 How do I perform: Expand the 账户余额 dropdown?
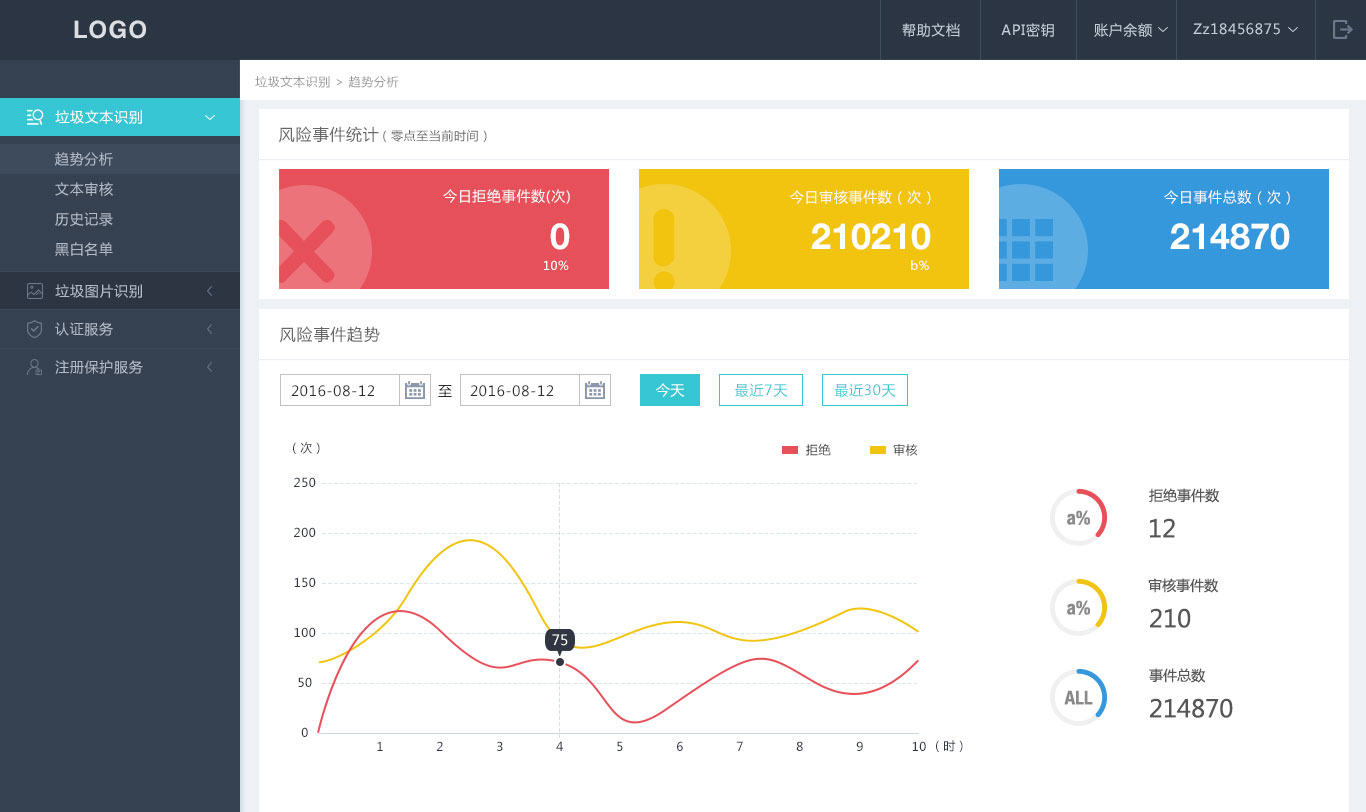click(1130, 30)
